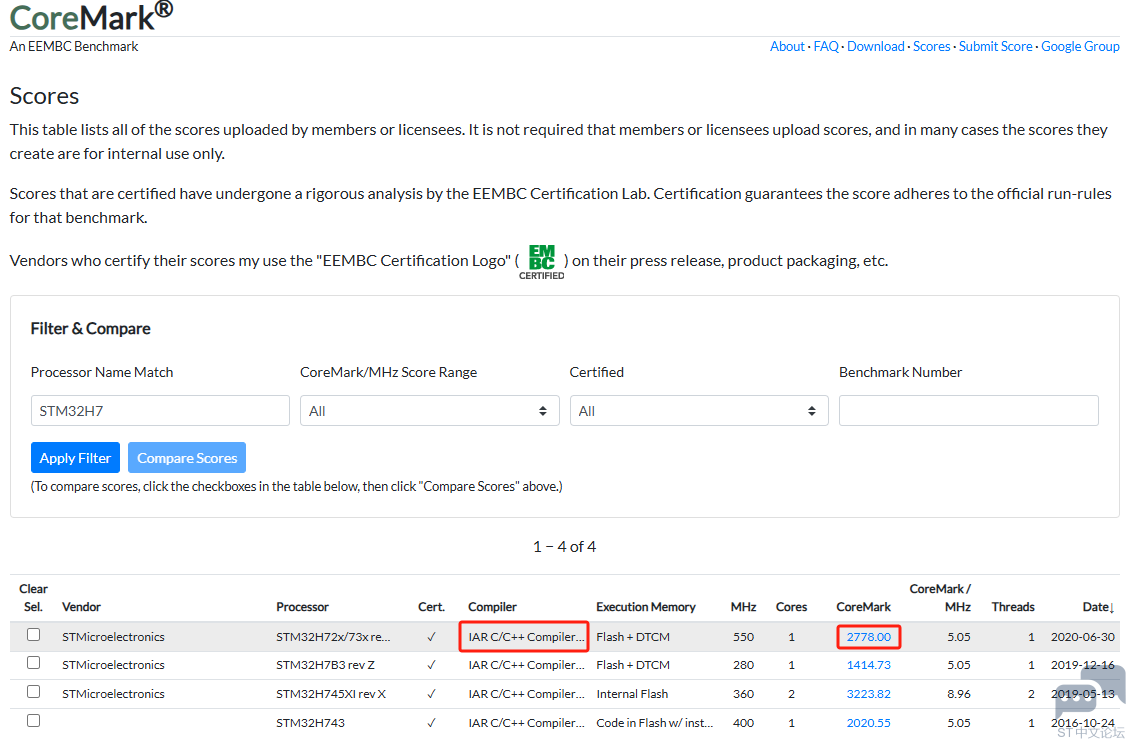1134x748 pixels.
Task: Sort table by Processor column
Action: 302,606
